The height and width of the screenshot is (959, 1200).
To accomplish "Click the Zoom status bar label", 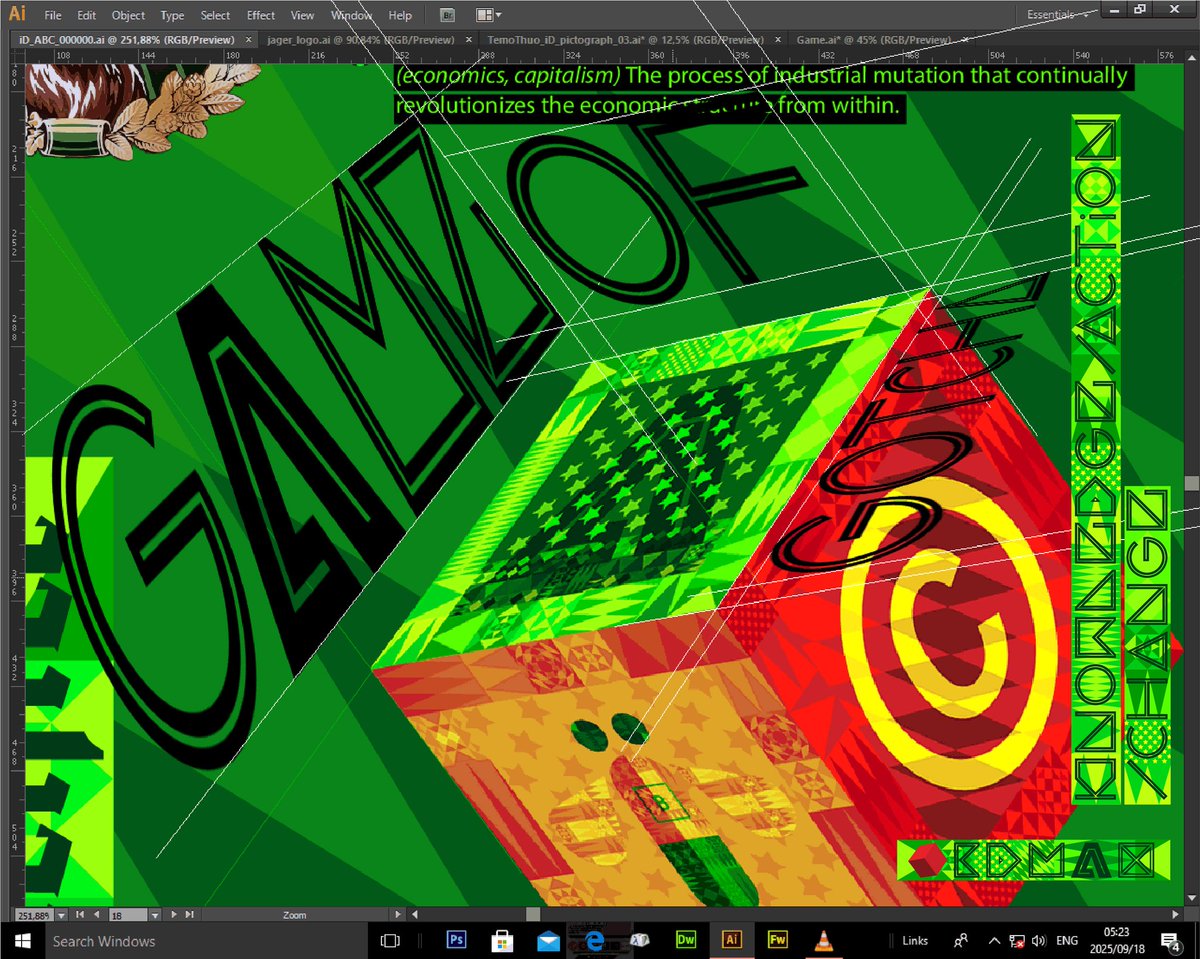I will coord(294,914).
